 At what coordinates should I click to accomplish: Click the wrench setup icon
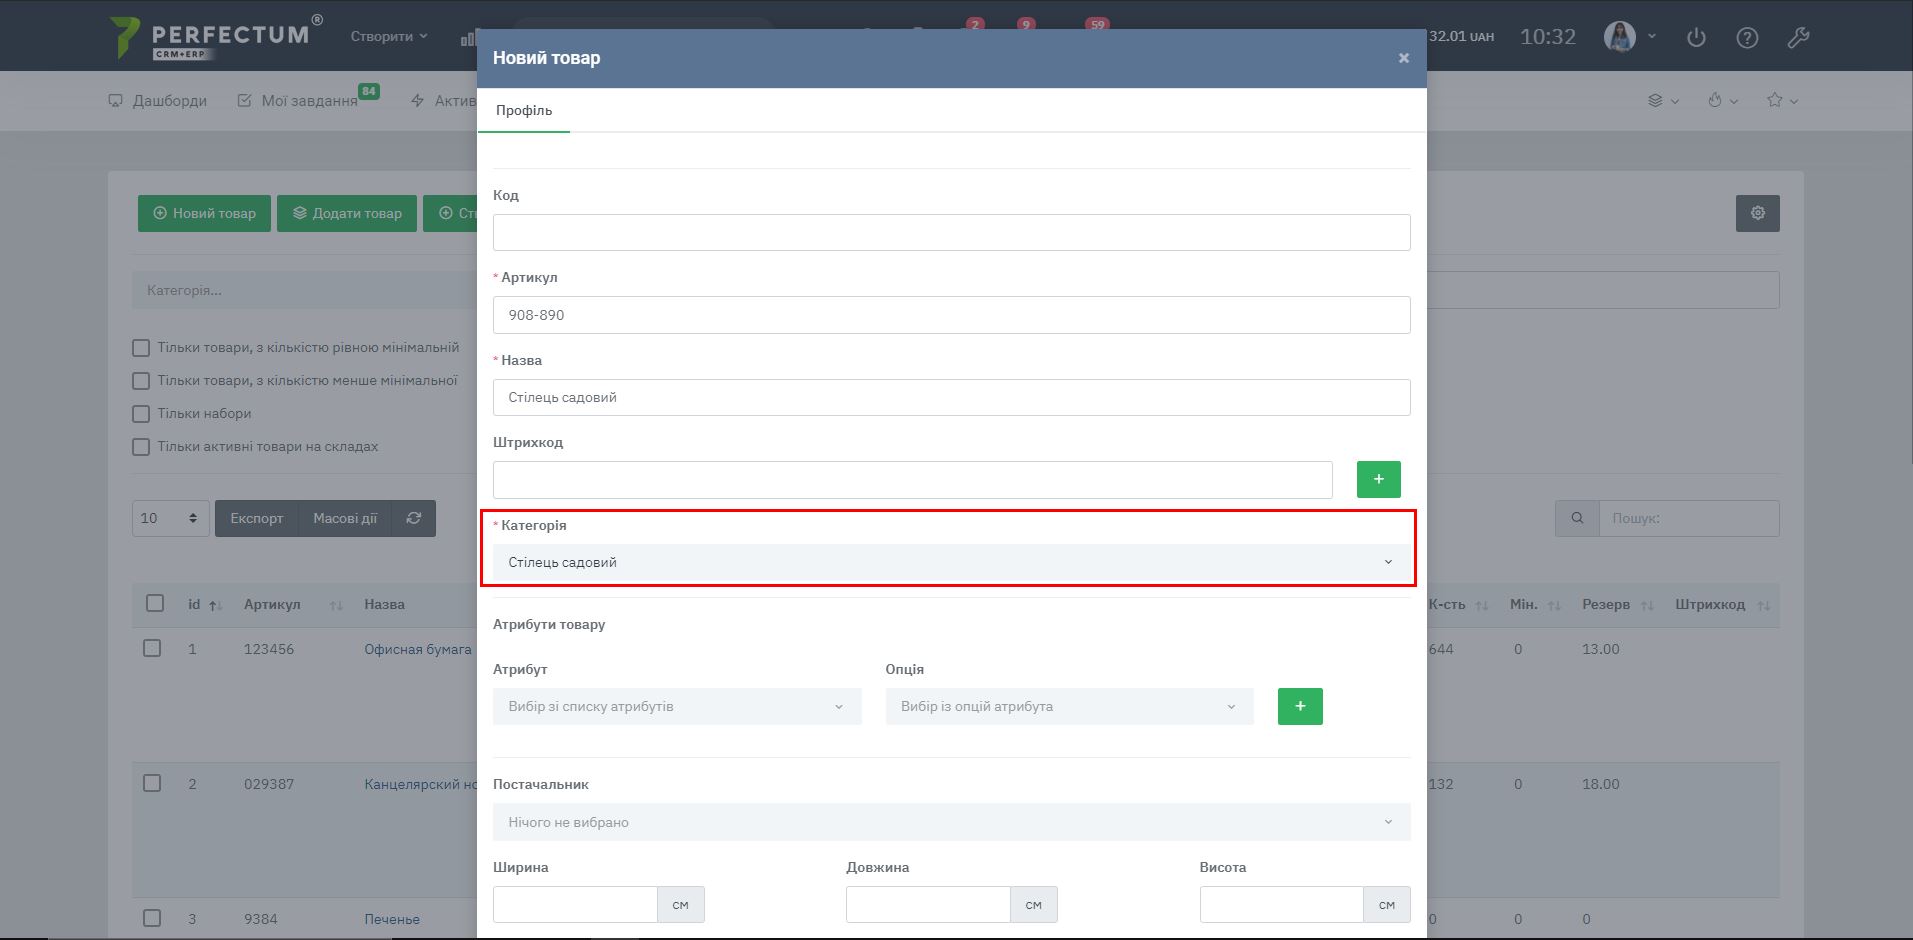point(1798,38)
